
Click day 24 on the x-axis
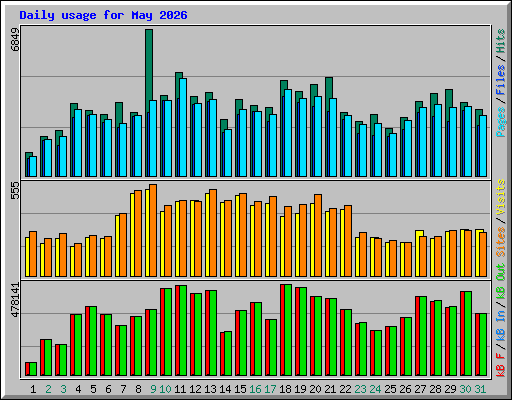click(x=375, y=389)
